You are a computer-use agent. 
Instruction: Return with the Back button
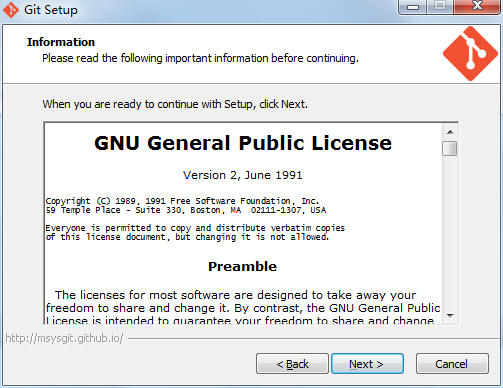coord(292,364)
